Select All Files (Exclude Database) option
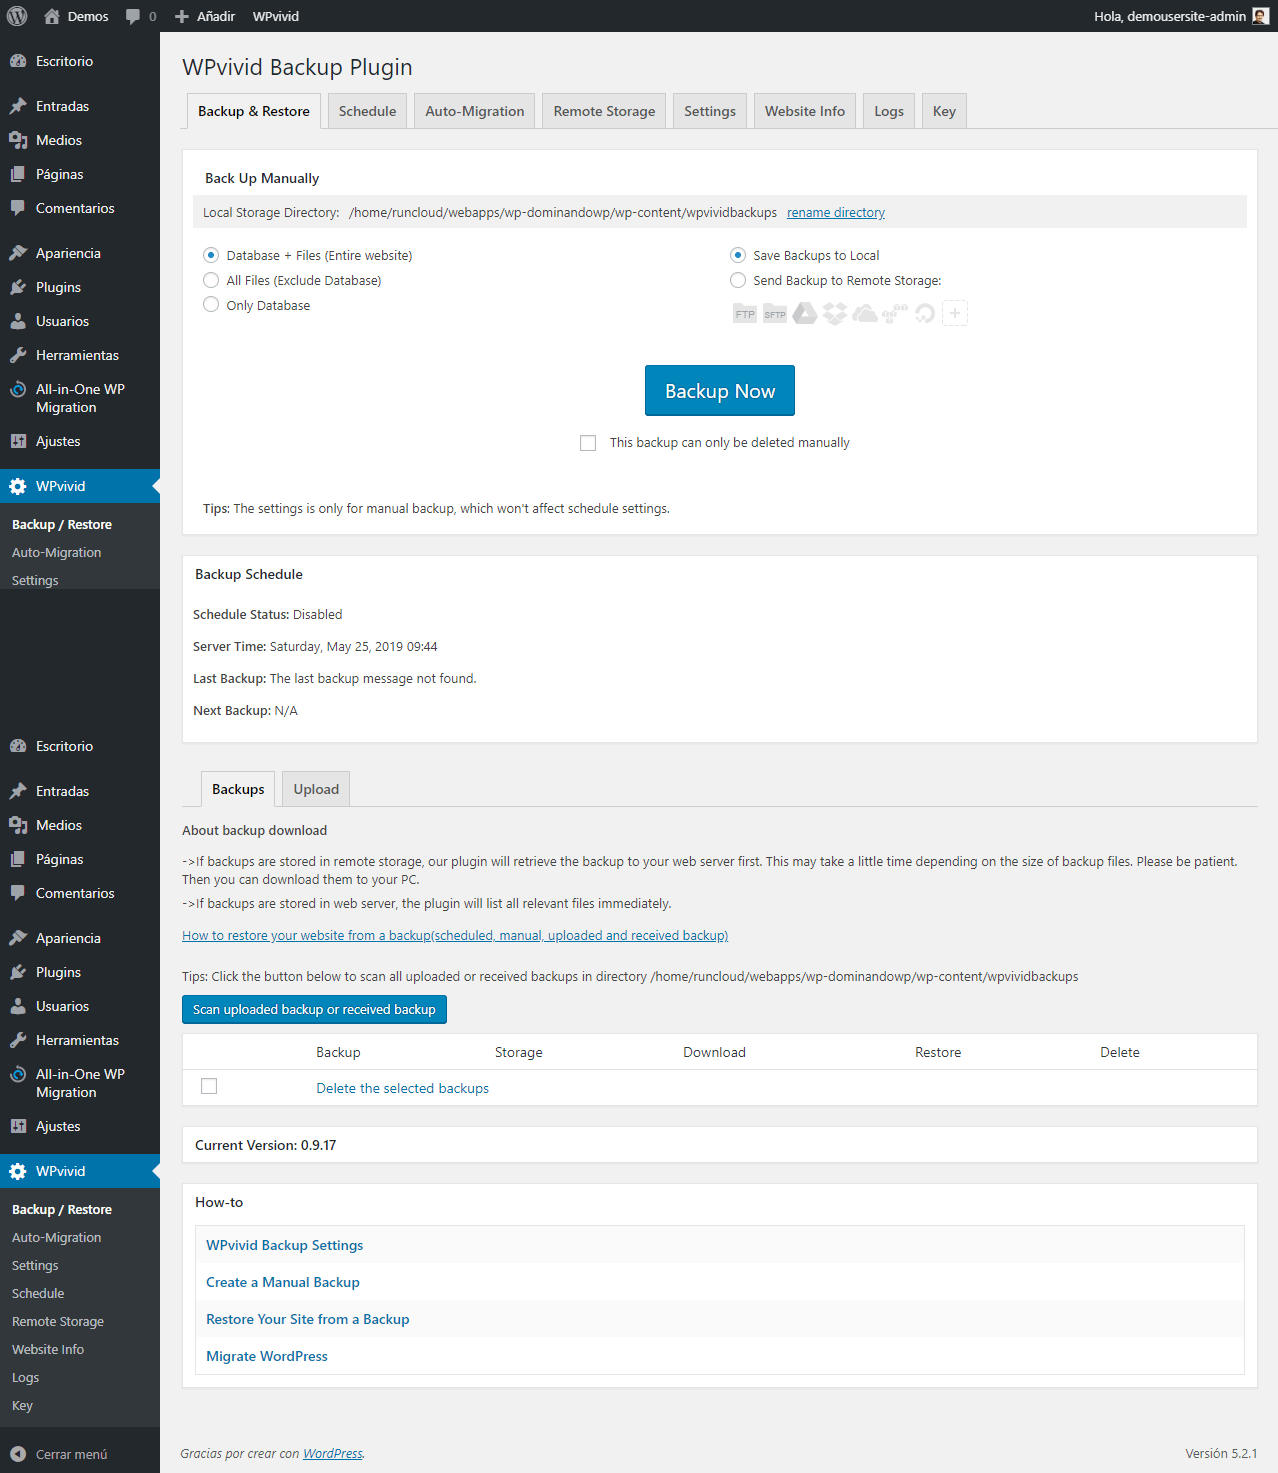1278x1473 pixels. click(x=211, y=280)
